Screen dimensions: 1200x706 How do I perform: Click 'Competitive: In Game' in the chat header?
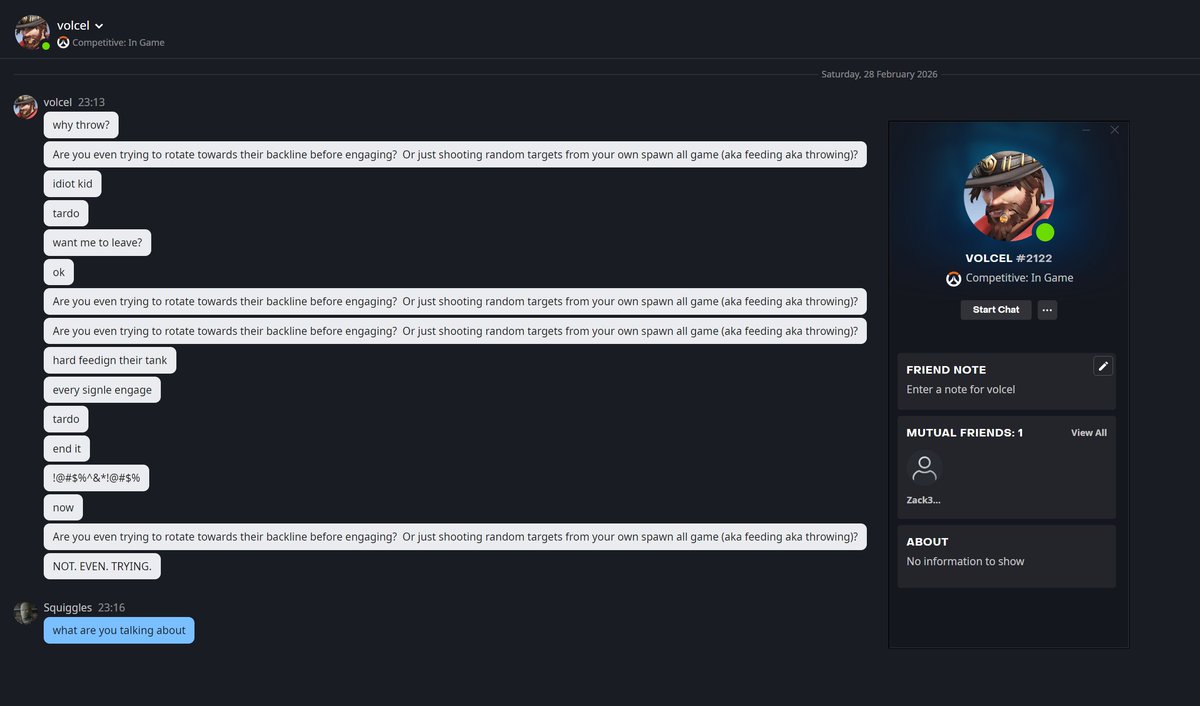pyautogui.click(x=118, y=43)
